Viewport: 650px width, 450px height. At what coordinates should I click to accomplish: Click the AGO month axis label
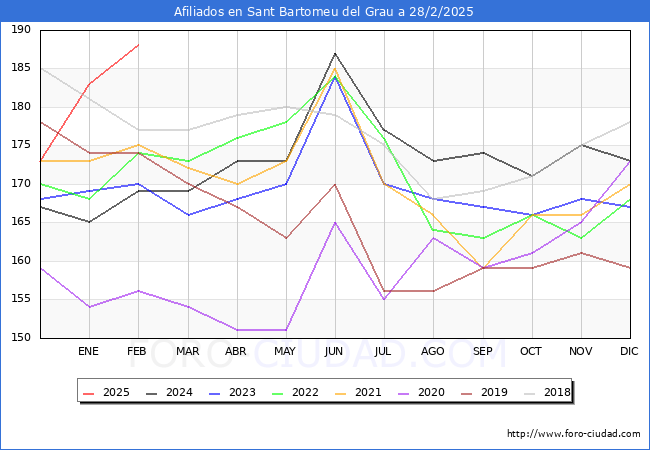[x=433, y=351]
